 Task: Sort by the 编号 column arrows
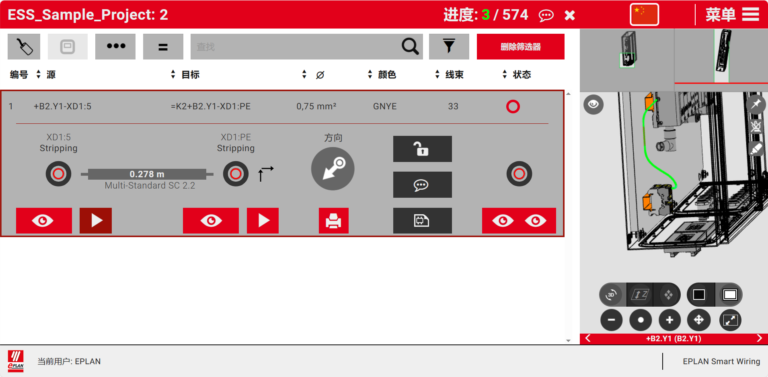38,74
